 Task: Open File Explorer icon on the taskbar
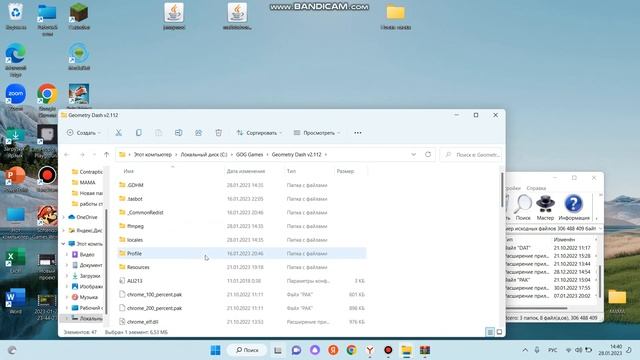407,350
